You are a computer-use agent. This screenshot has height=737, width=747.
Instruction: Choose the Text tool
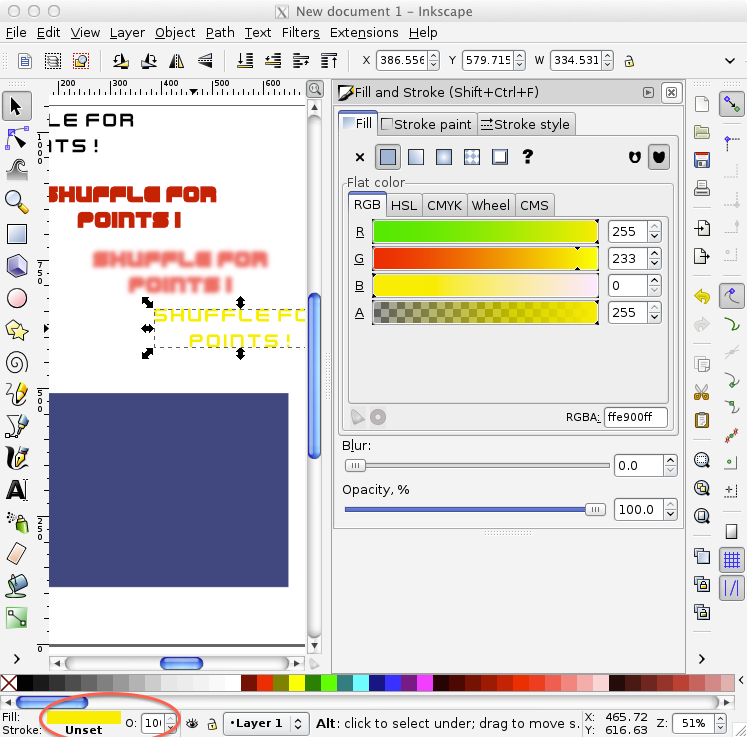pyautogui.click(x=17, y=490)
